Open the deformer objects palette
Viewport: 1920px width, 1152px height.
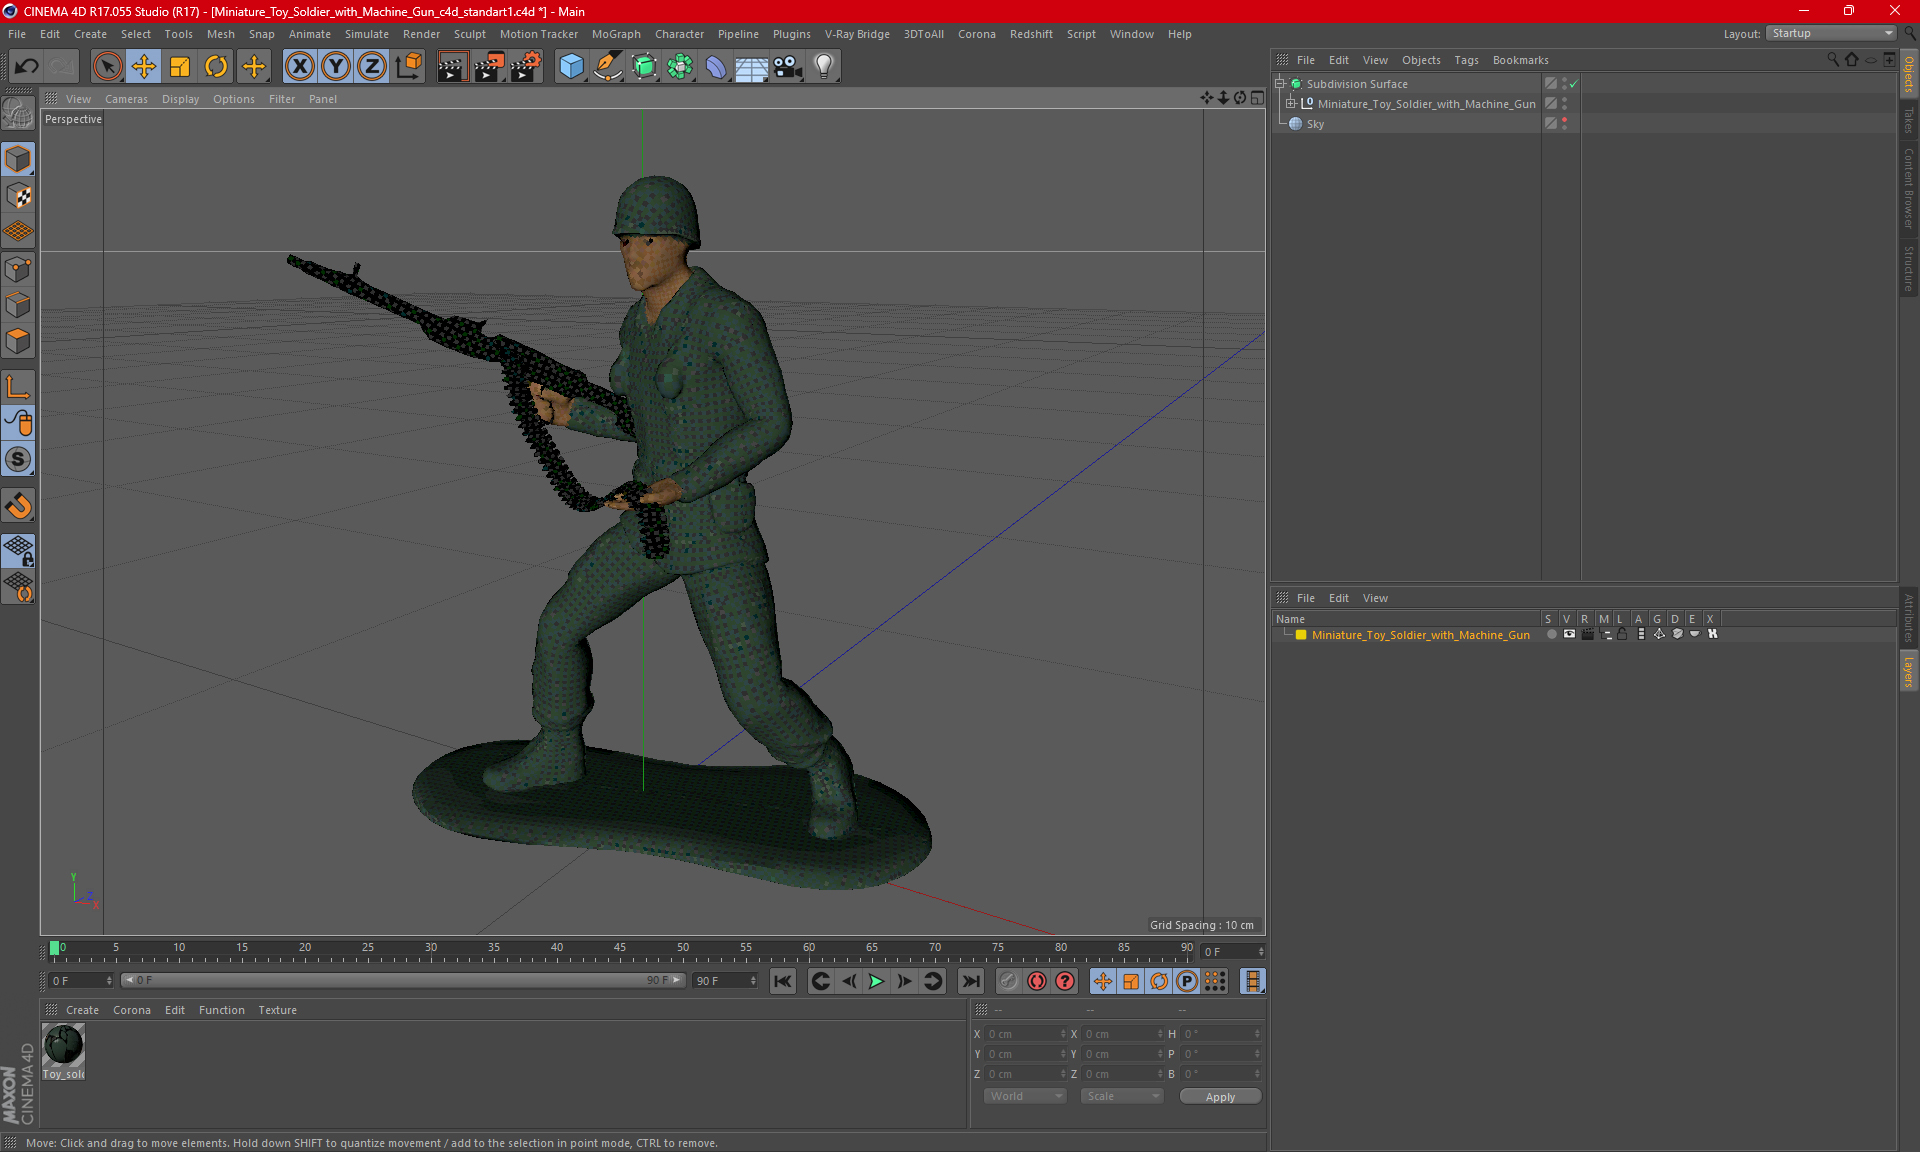coord(716,67)
